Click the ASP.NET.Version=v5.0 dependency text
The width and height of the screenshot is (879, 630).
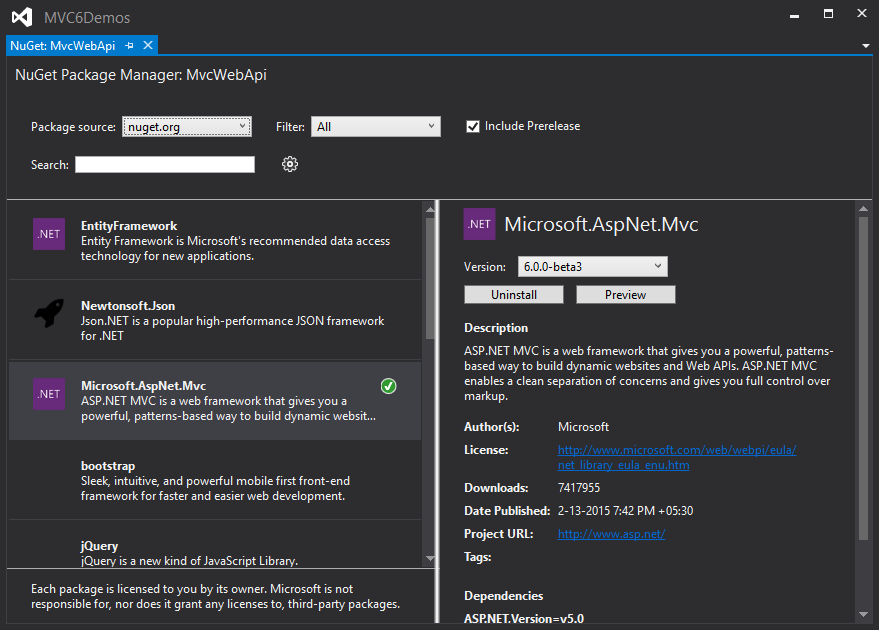click(x=524, y=619)
